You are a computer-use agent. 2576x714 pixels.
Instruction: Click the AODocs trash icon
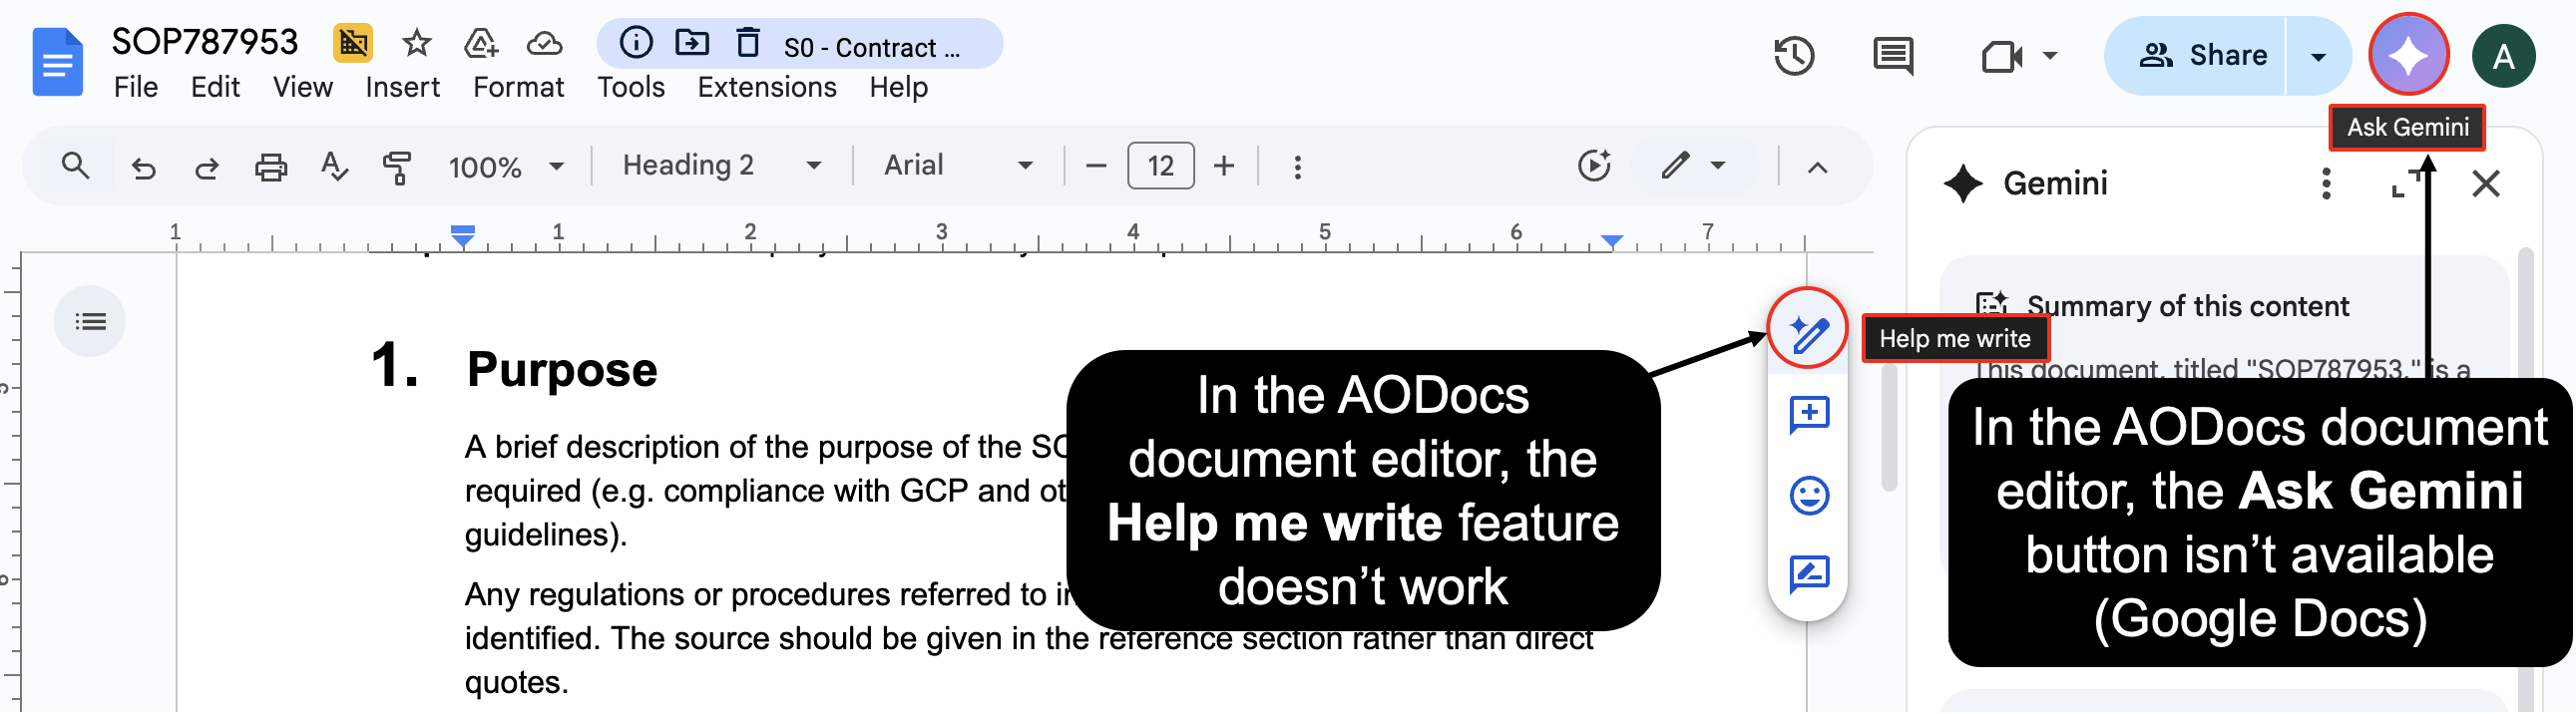[x=748, y=43]
